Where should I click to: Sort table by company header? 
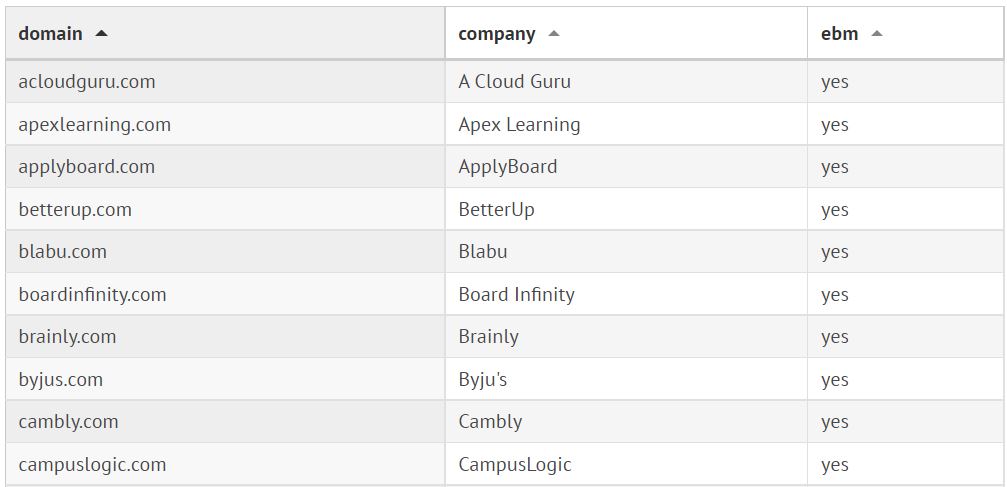[497, 34]
